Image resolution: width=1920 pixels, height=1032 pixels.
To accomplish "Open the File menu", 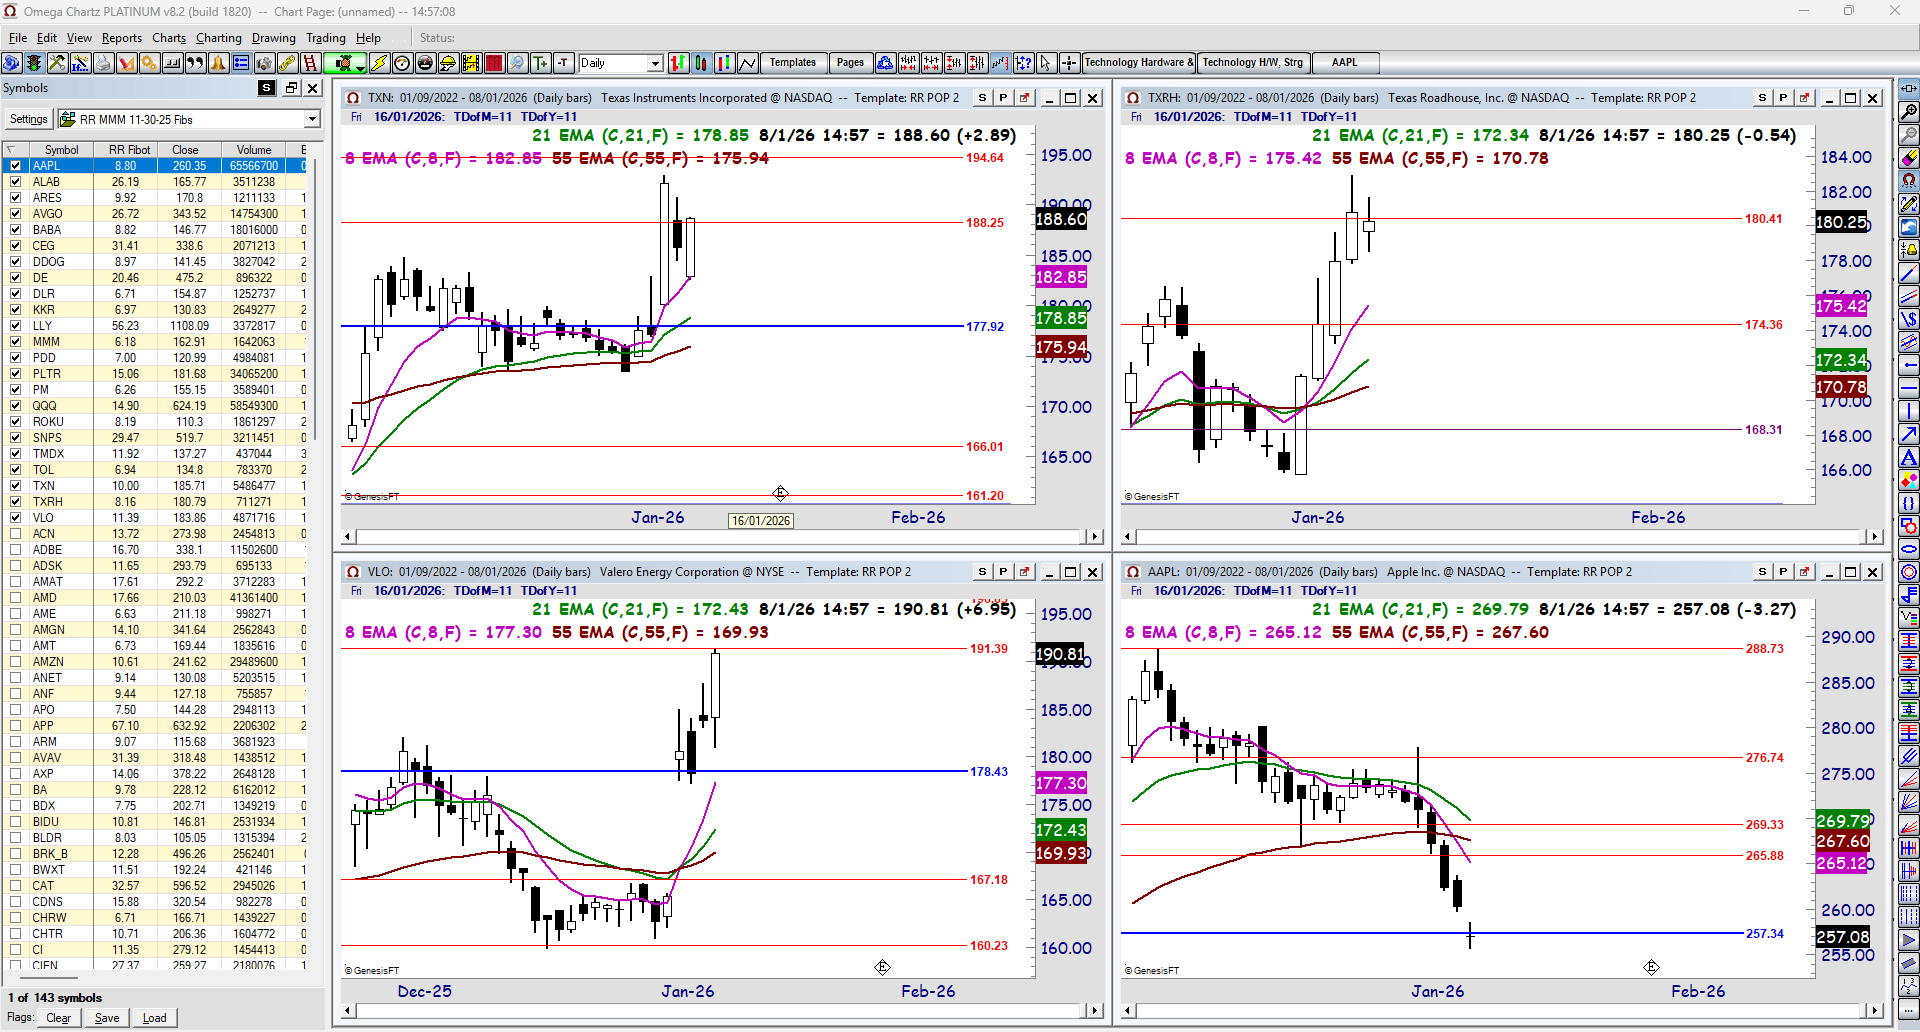I will tap(18, 38).
